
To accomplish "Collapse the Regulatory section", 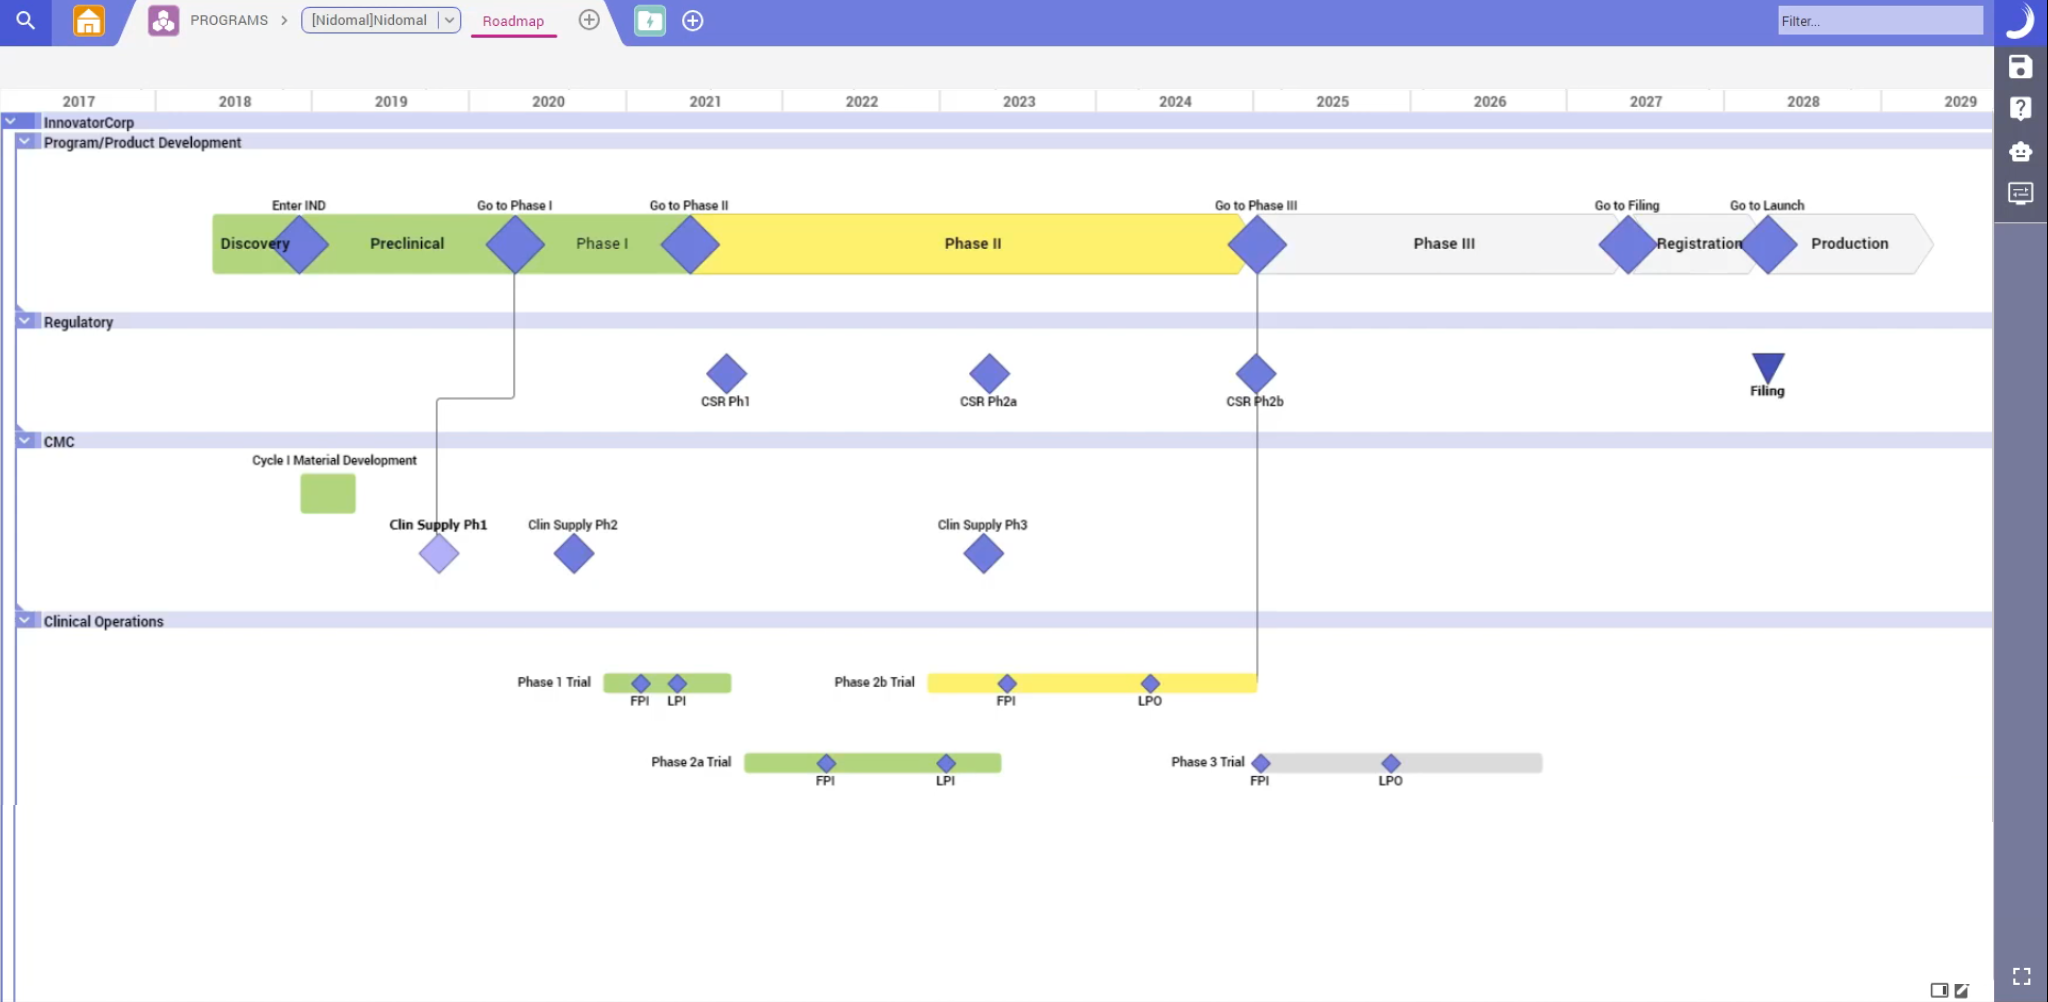I will pos(24,320).
